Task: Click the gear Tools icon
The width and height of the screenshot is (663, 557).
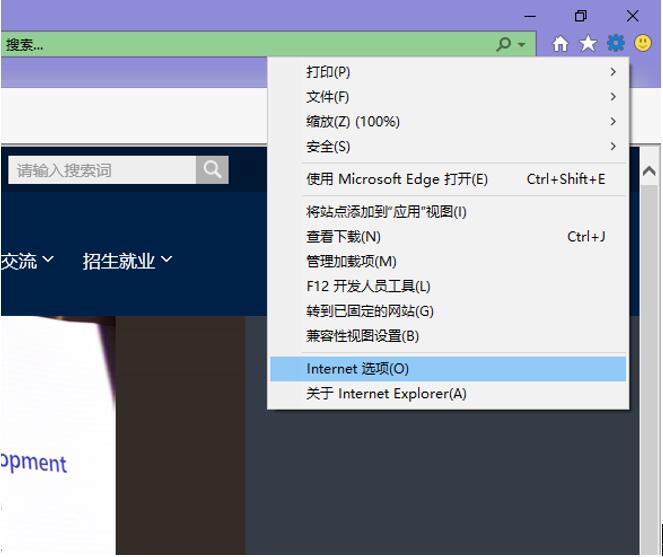Action: [616, 44]
